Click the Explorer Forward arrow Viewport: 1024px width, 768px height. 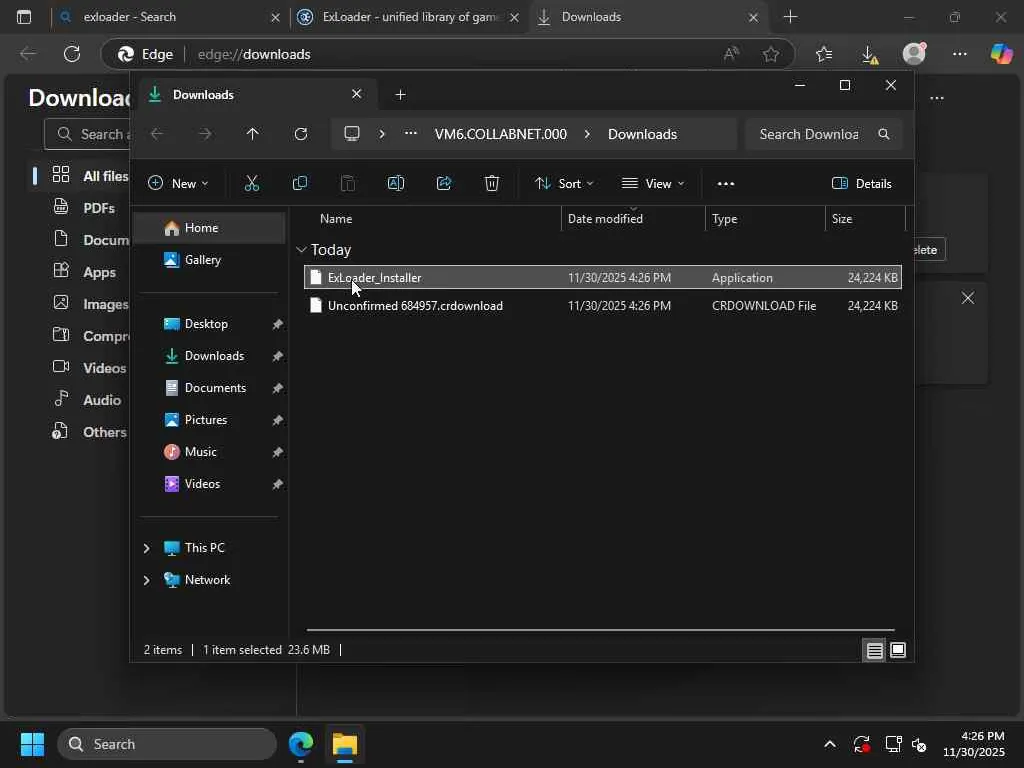click(x=205, y=134)
